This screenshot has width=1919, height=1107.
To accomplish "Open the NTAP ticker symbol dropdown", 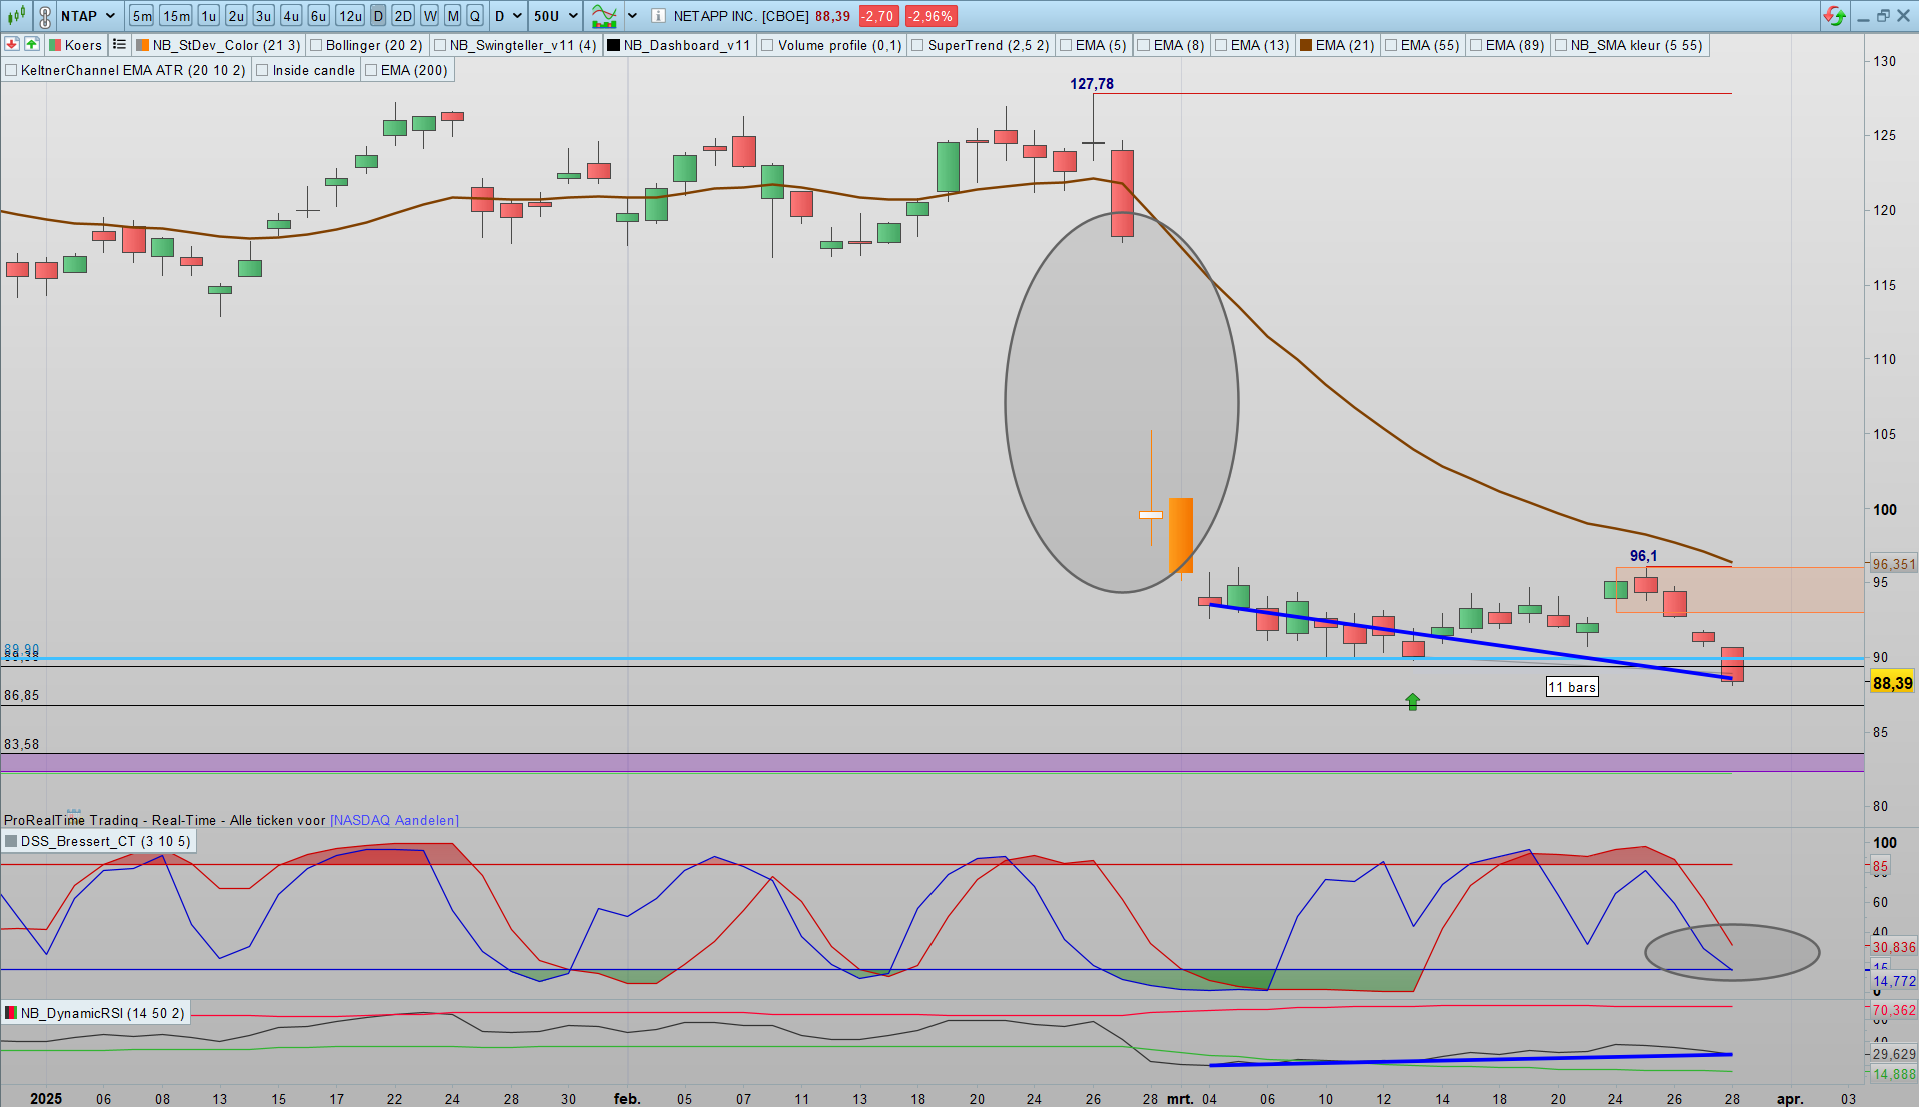I will 88,16.
